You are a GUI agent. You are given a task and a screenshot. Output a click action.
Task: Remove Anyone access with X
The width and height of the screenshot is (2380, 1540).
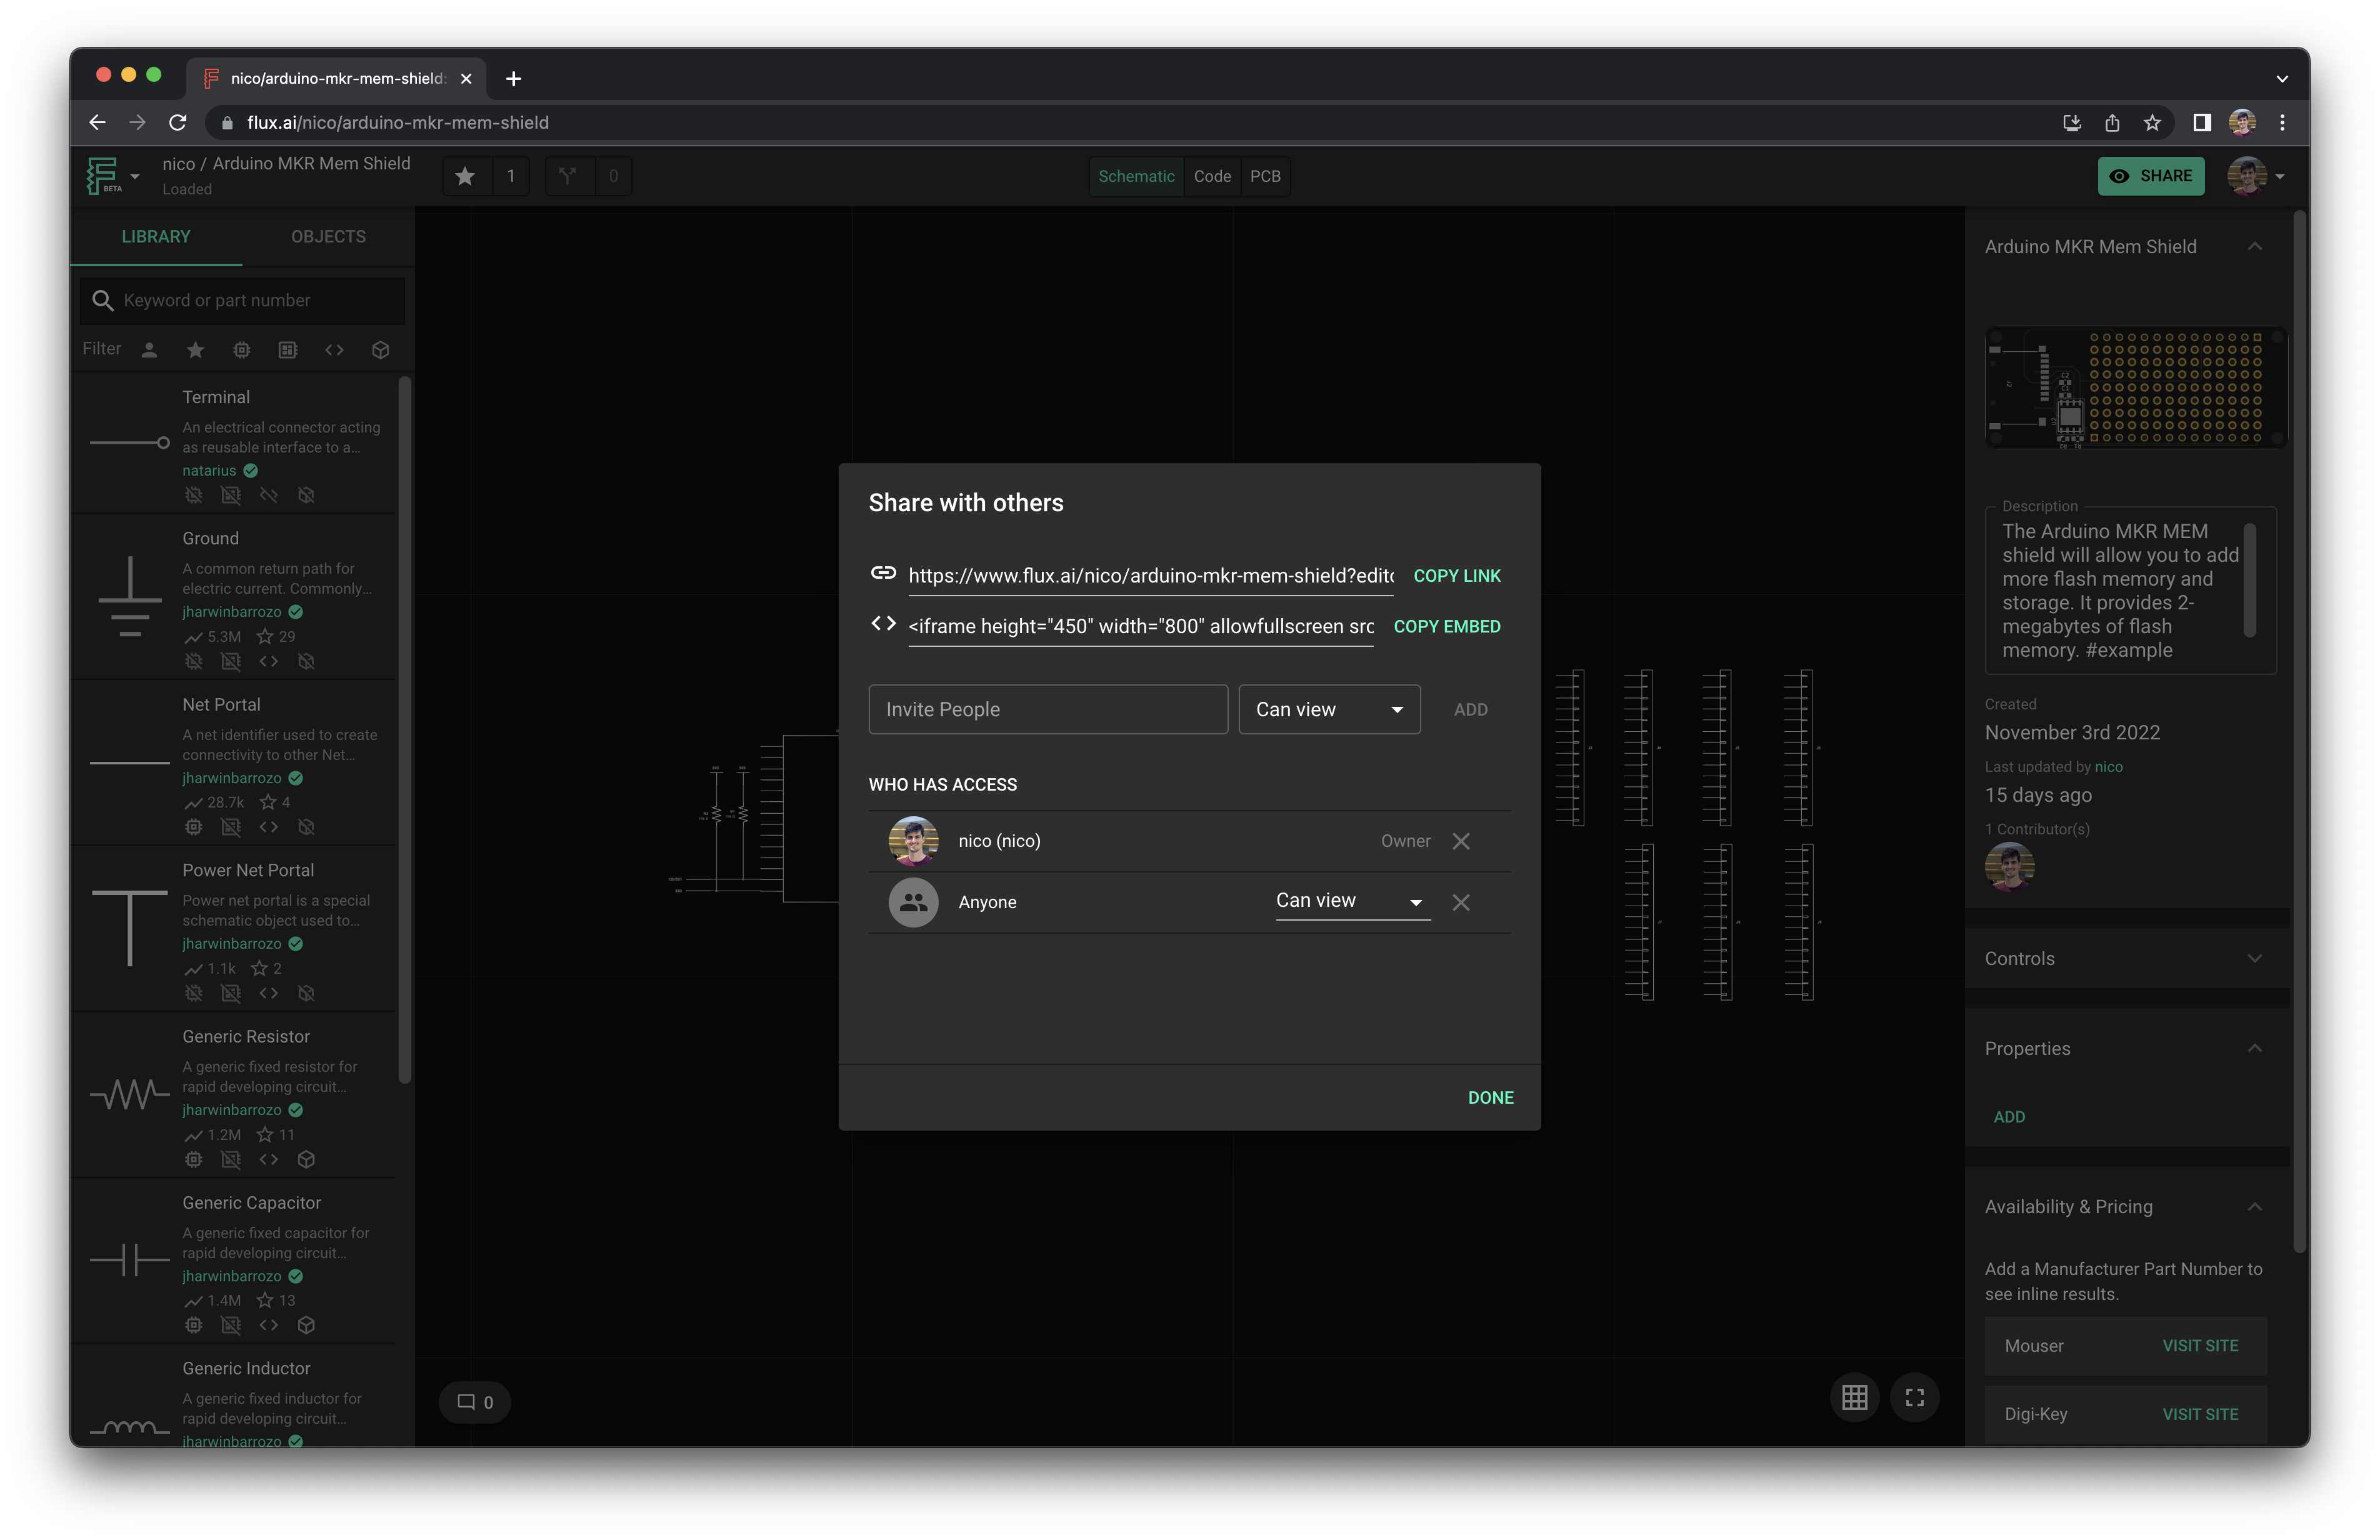(x=1461, y=902)
